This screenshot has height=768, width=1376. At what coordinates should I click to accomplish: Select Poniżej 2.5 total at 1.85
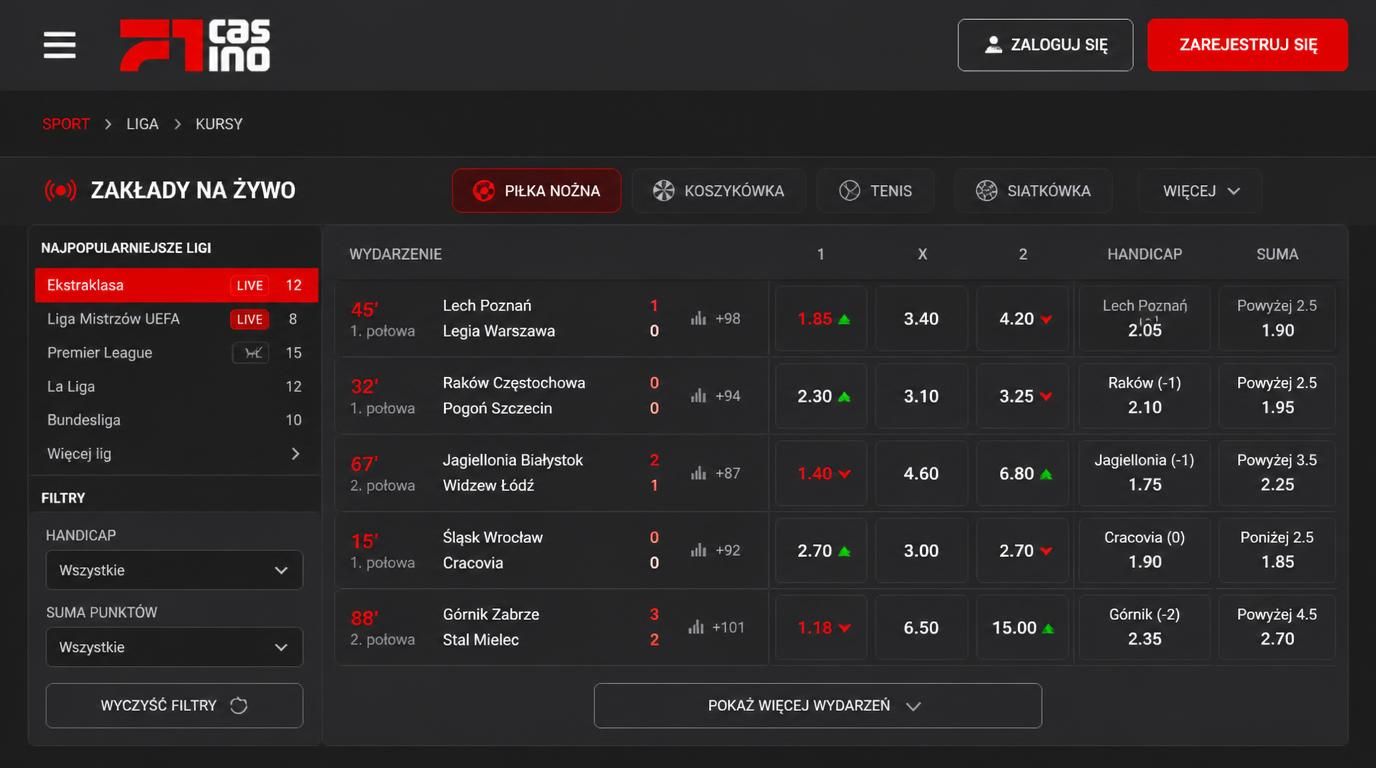[x=1277, y=550]
